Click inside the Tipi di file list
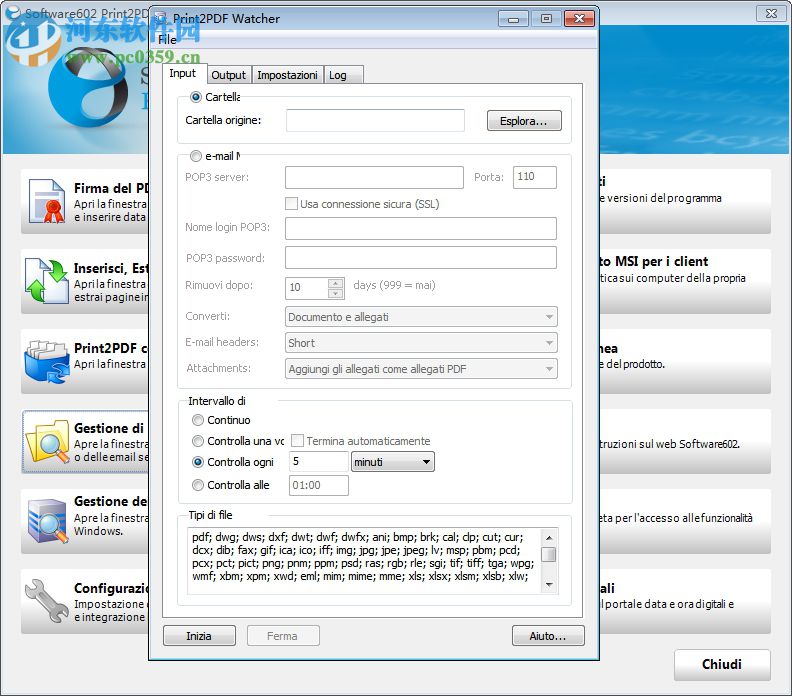 click(x=364, y=561)
